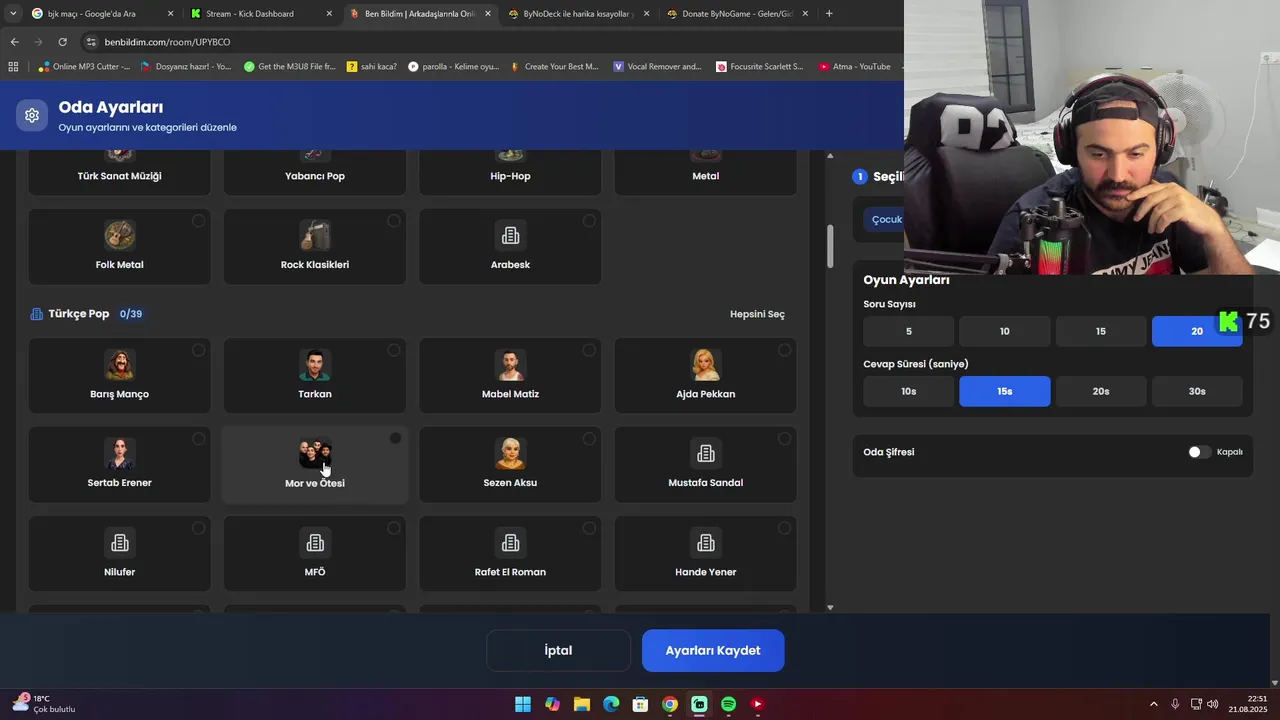Click Hepsini Seç for Türkçe Pop
This screenshot has width=1280, height=720.
point(757,314)
